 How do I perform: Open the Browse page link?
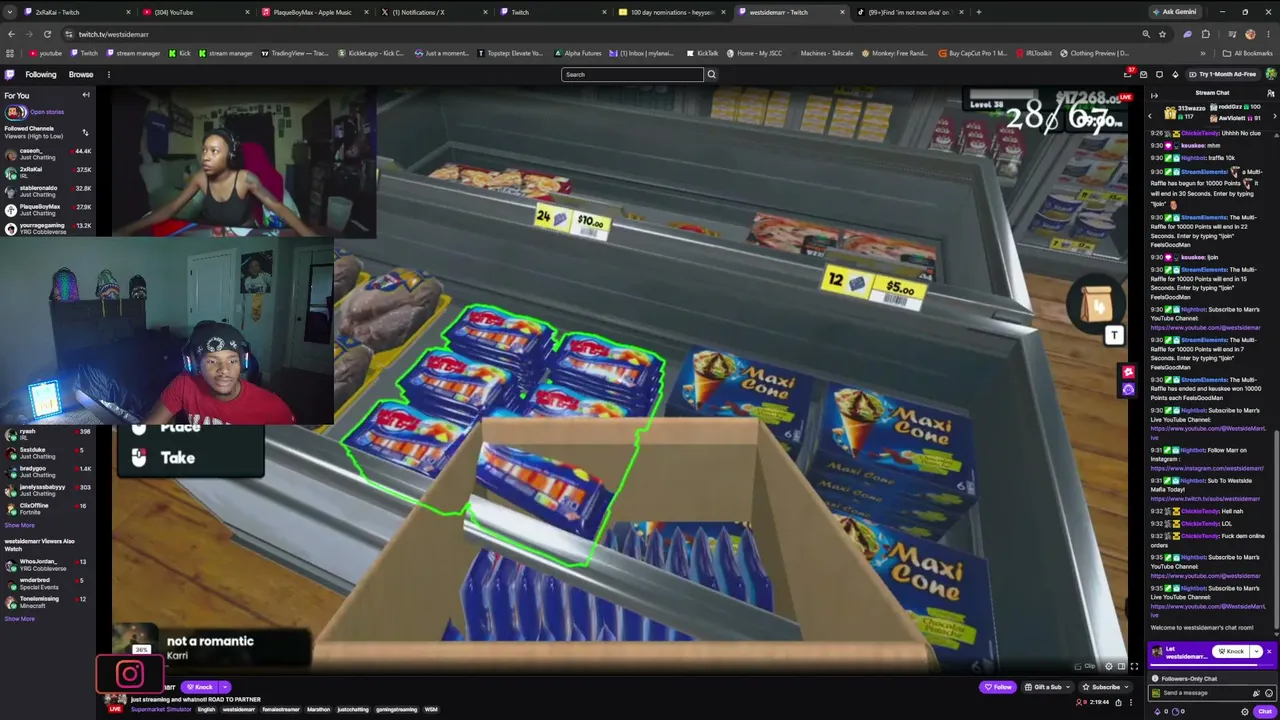(81, 74)
